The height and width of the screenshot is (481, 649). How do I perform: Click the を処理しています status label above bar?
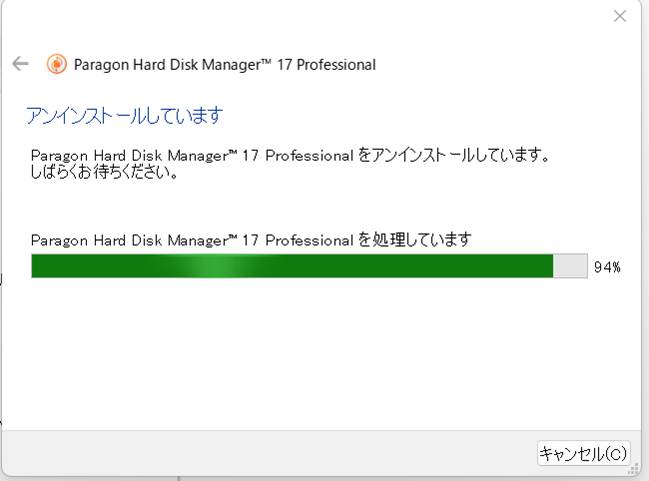tap(414, 240)
